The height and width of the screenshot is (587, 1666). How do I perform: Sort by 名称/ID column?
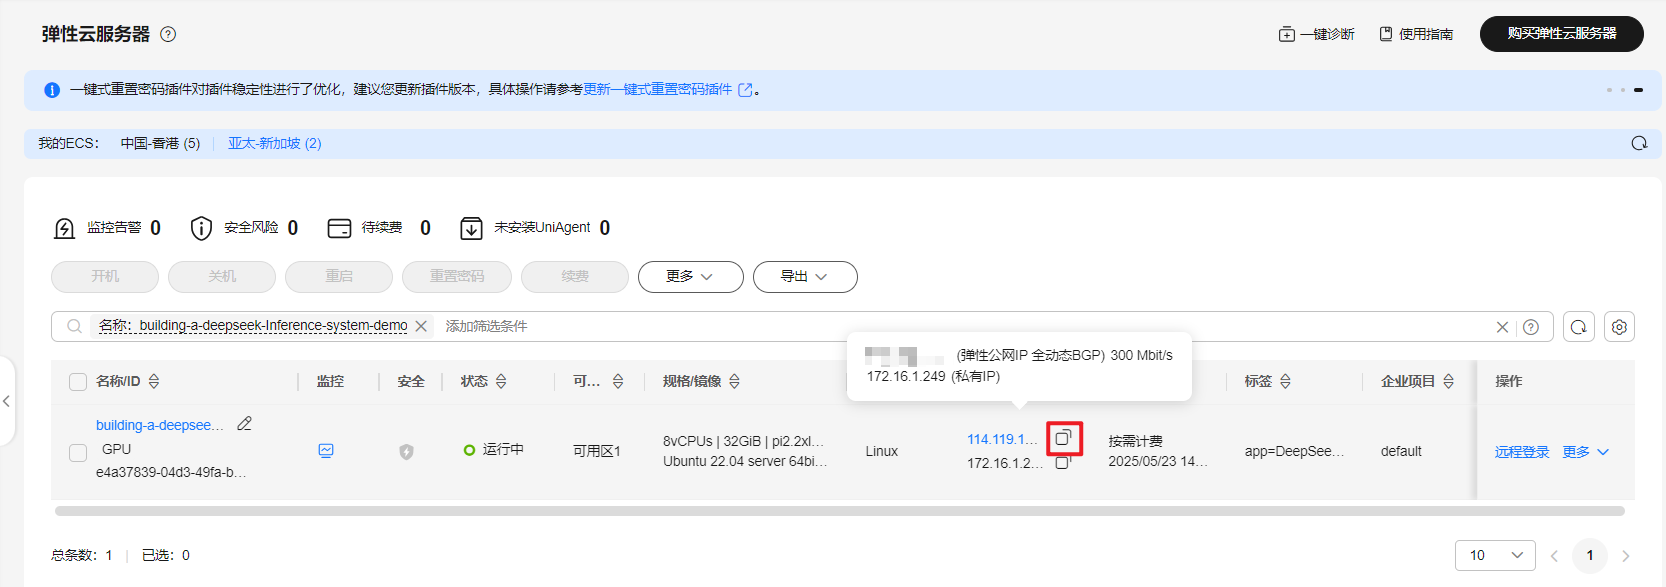coord(154,381)
